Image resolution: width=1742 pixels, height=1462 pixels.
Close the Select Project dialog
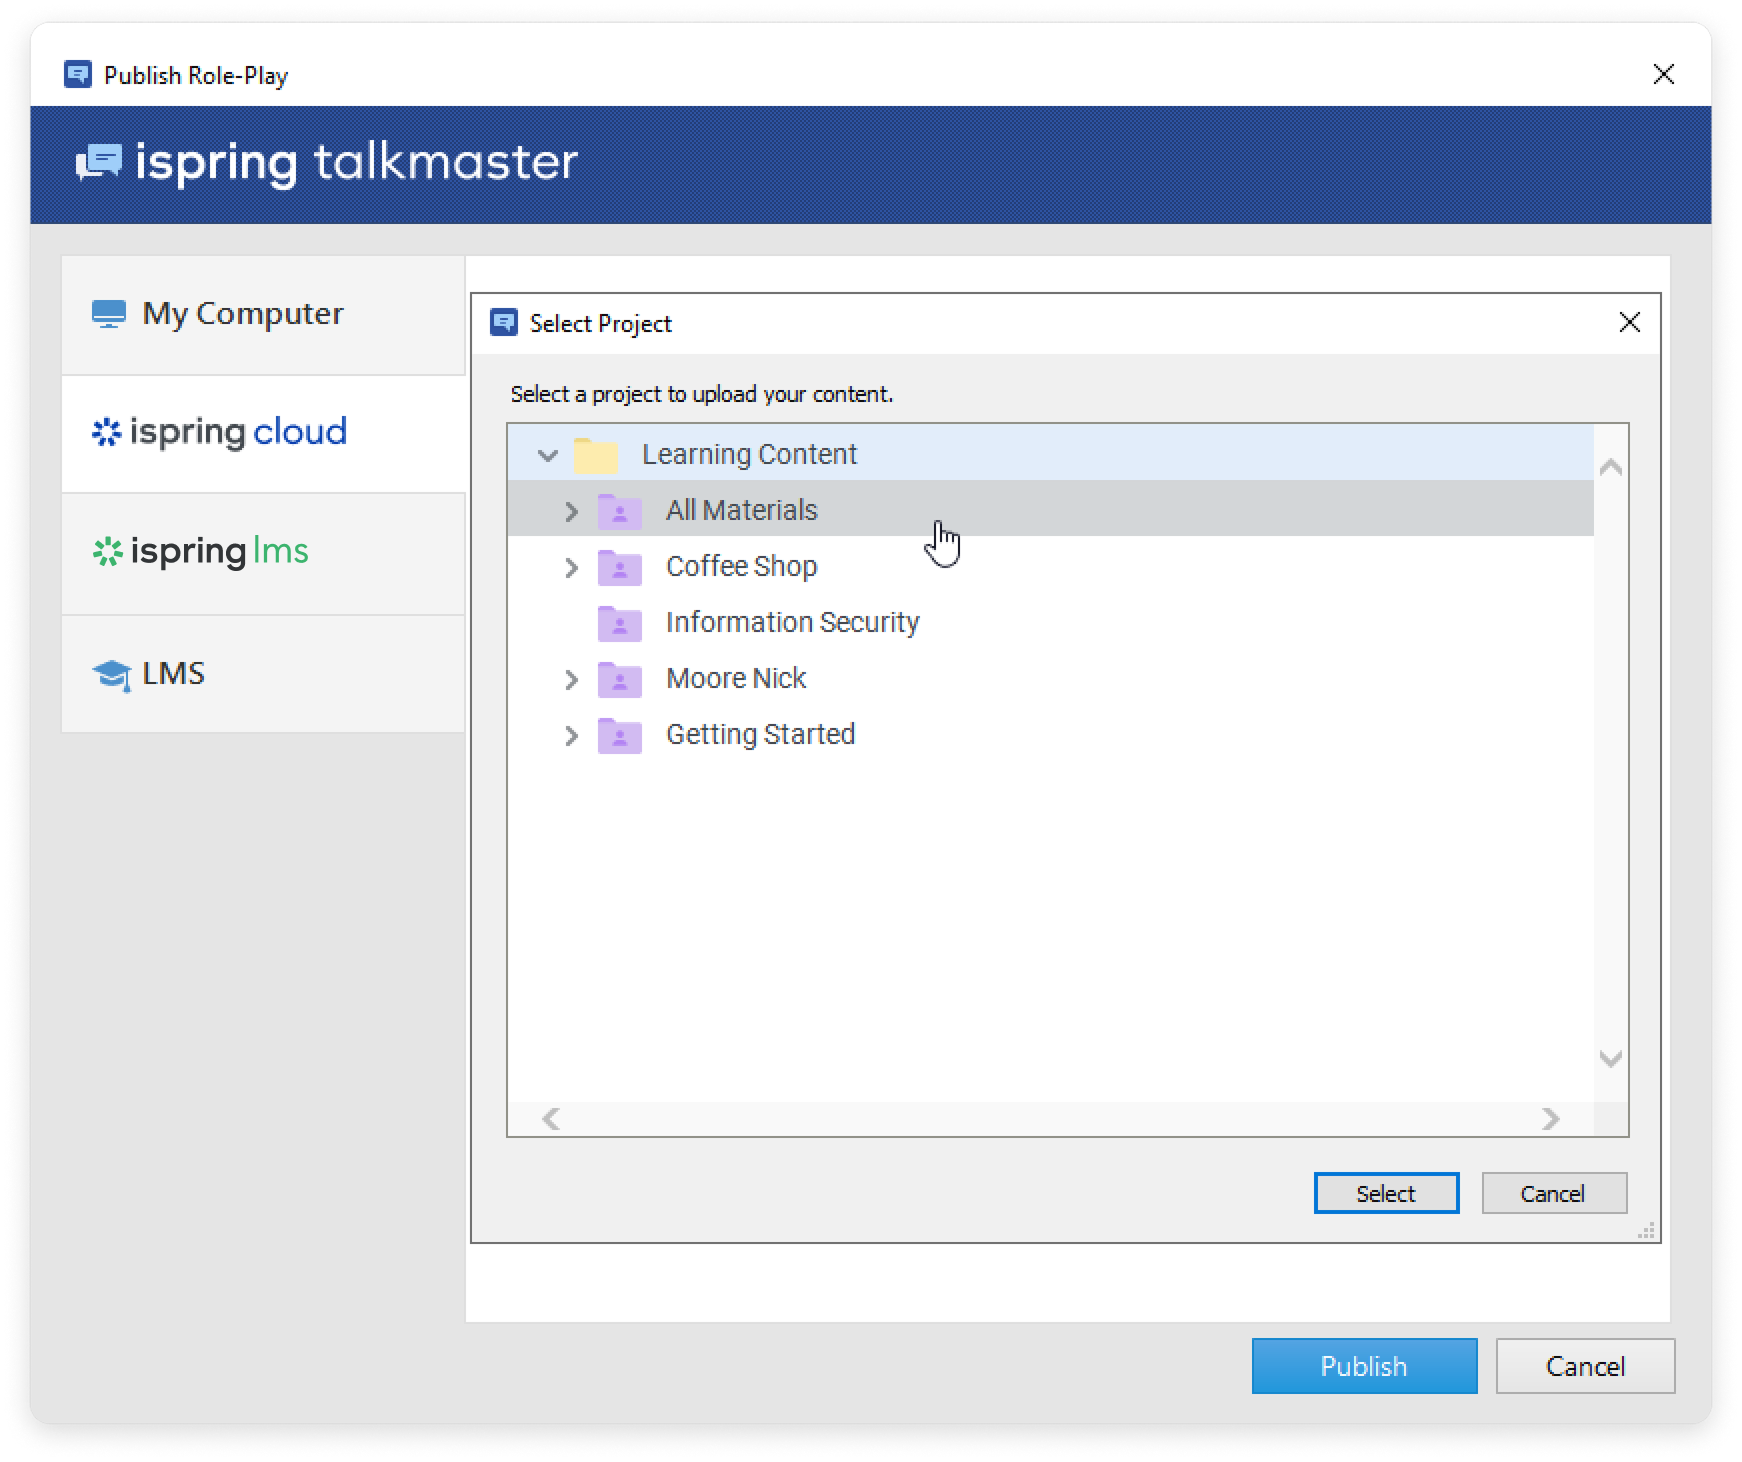[x=1629, y=322]
